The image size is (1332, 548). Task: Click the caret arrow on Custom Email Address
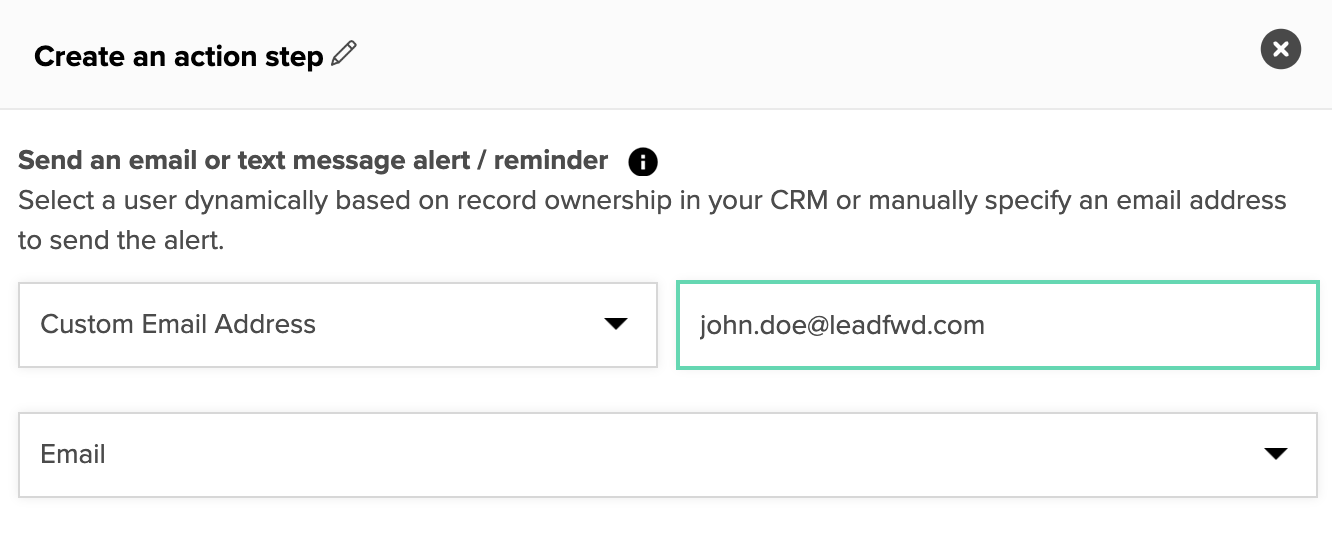(616, 324)
